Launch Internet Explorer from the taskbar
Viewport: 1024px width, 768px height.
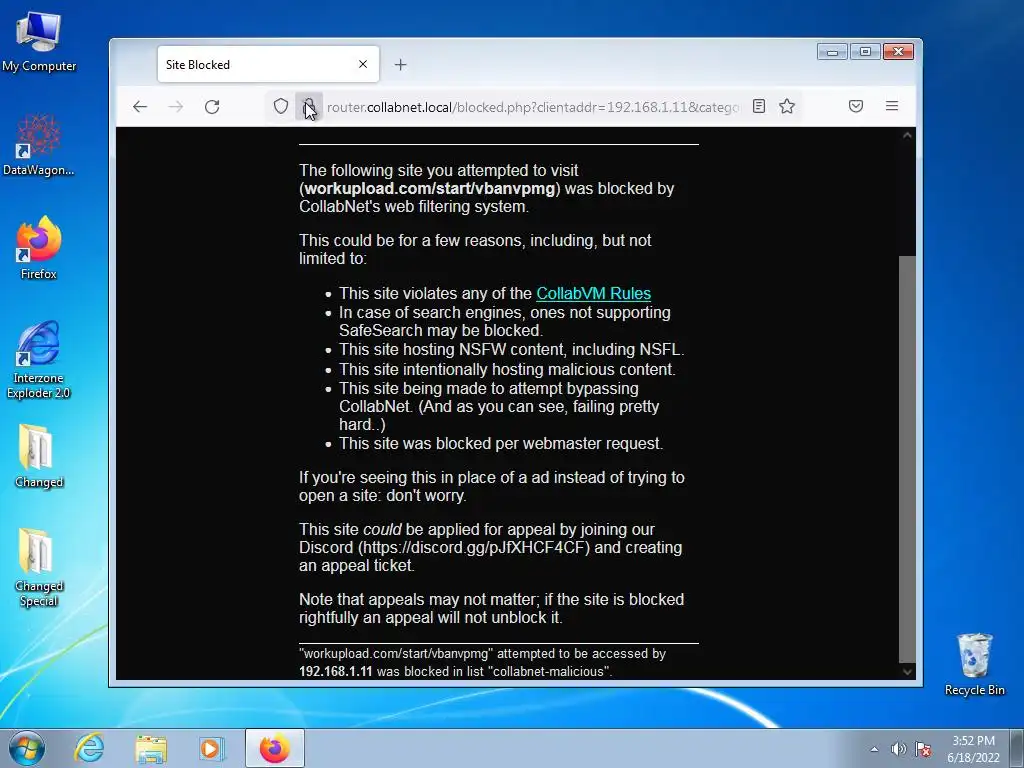click(x=89, y=748)
